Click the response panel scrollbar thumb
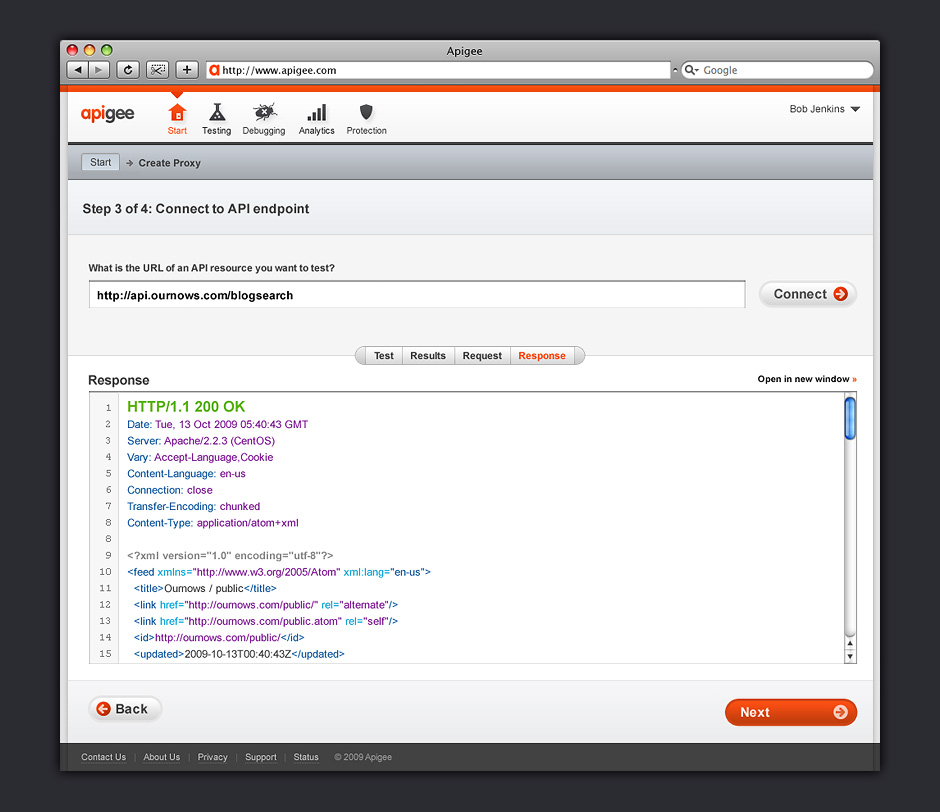The image size is (940, 812). point(850,418)
